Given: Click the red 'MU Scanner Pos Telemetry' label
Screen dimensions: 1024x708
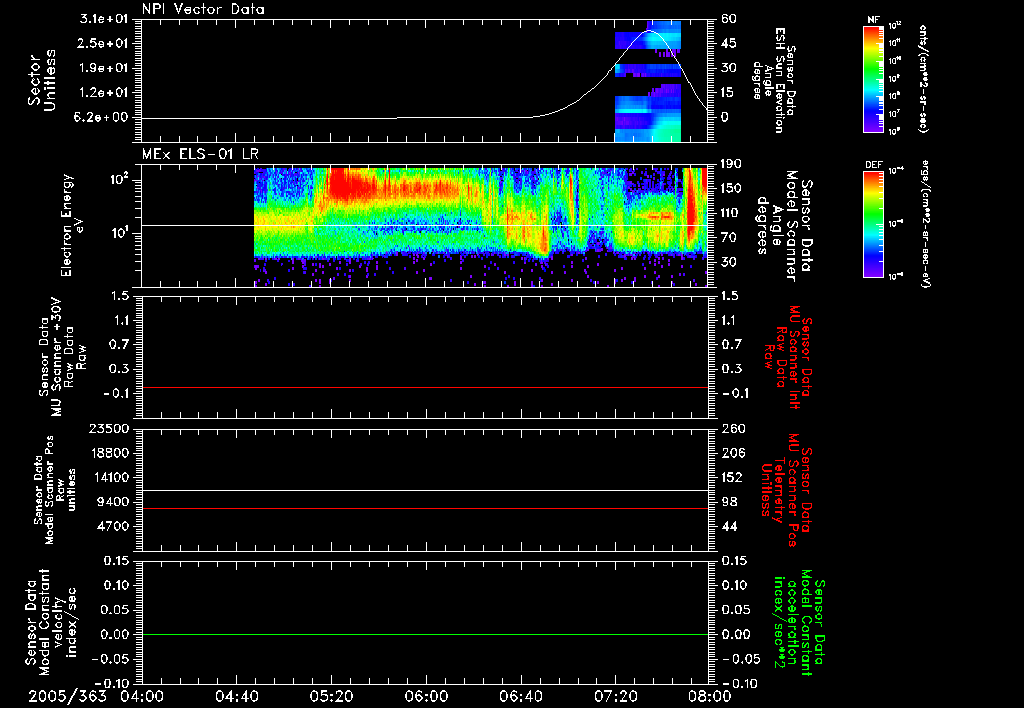Looking at the screenshot, I should [x=785, y=490].
